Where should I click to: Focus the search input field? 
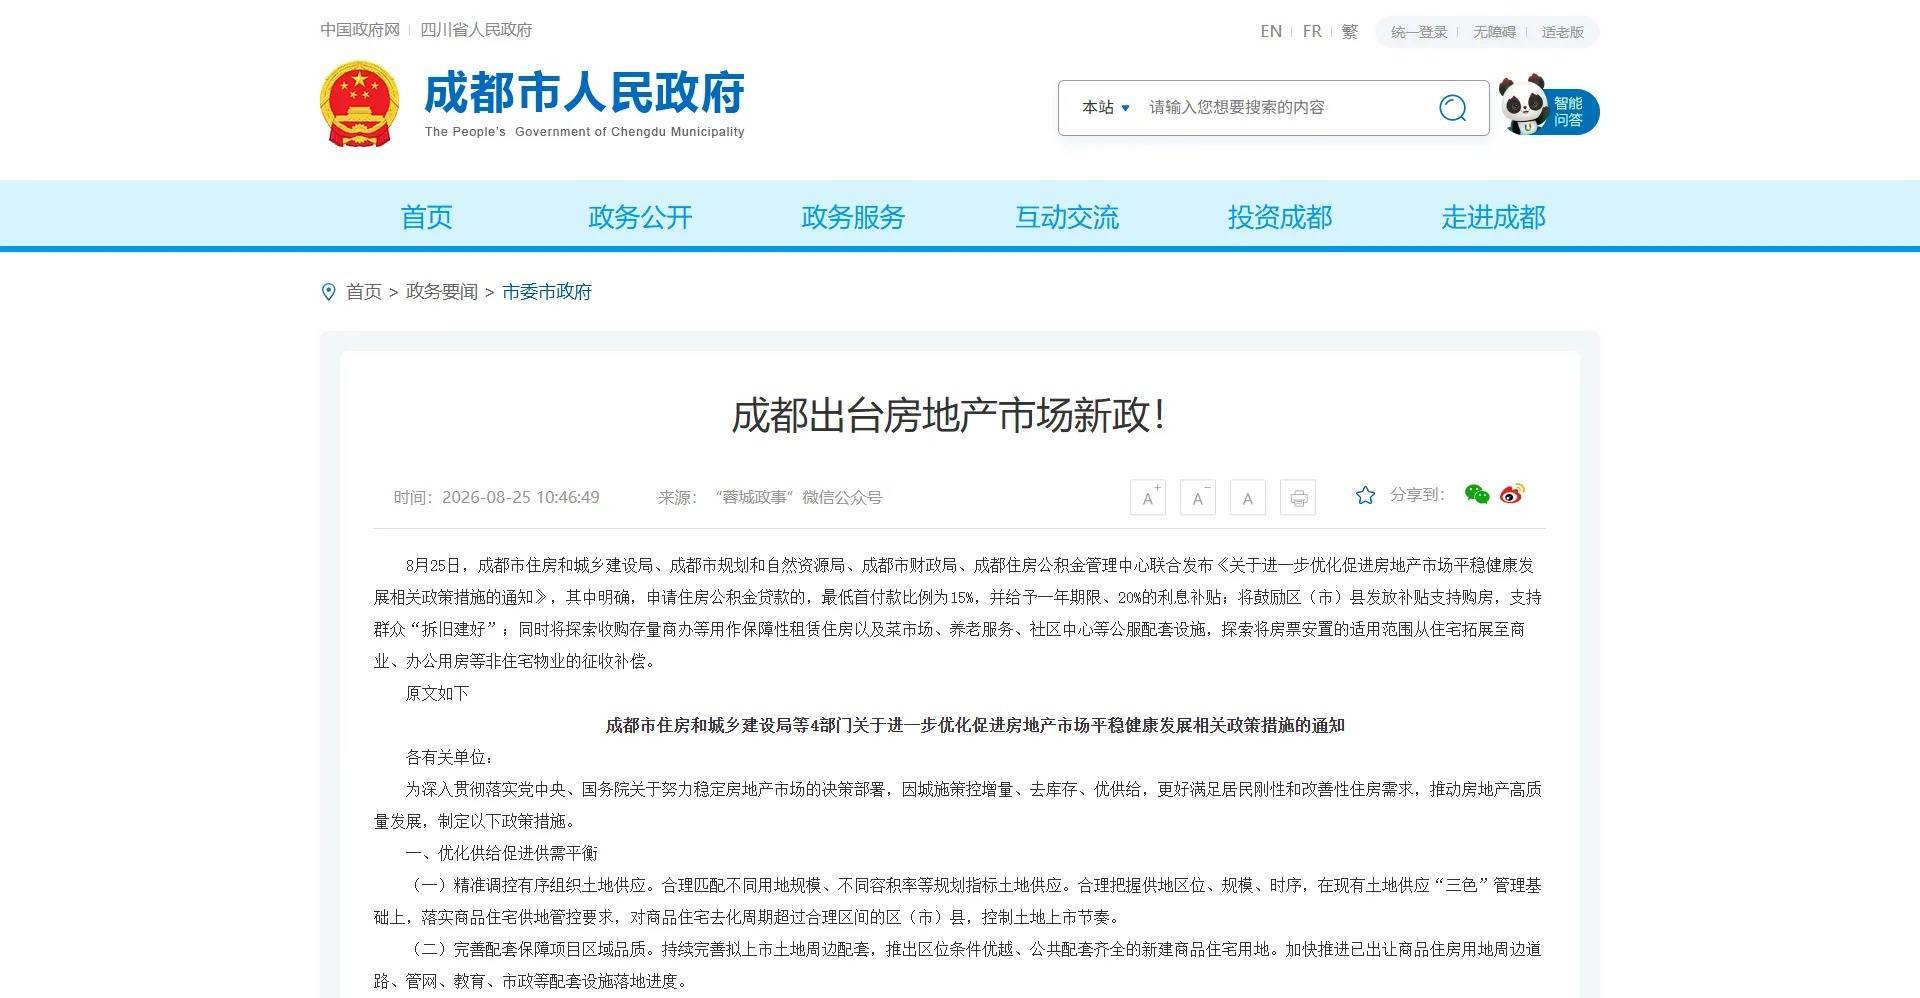1285,107
